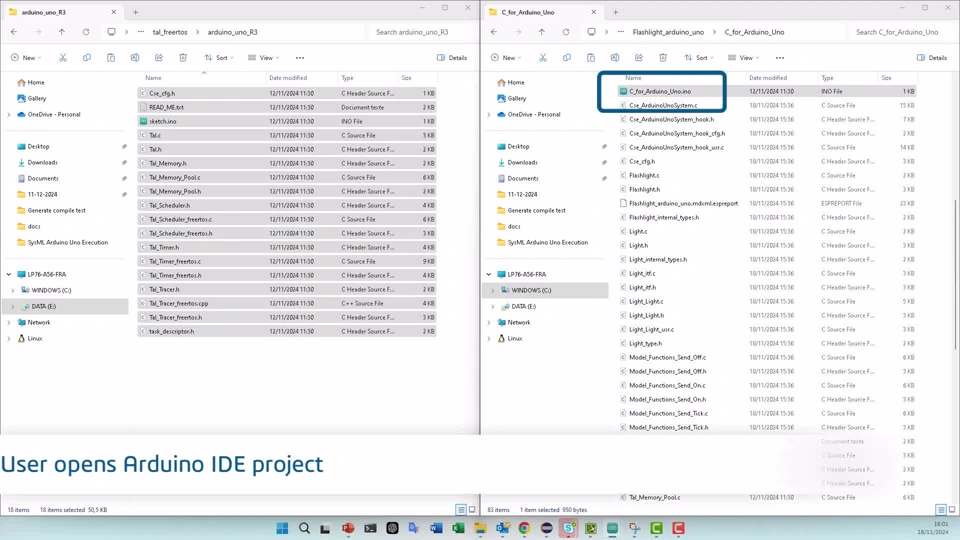Click Cut icon in right Explorer window
This screenshot has height=540, width=960.
[x=542, y=58]
